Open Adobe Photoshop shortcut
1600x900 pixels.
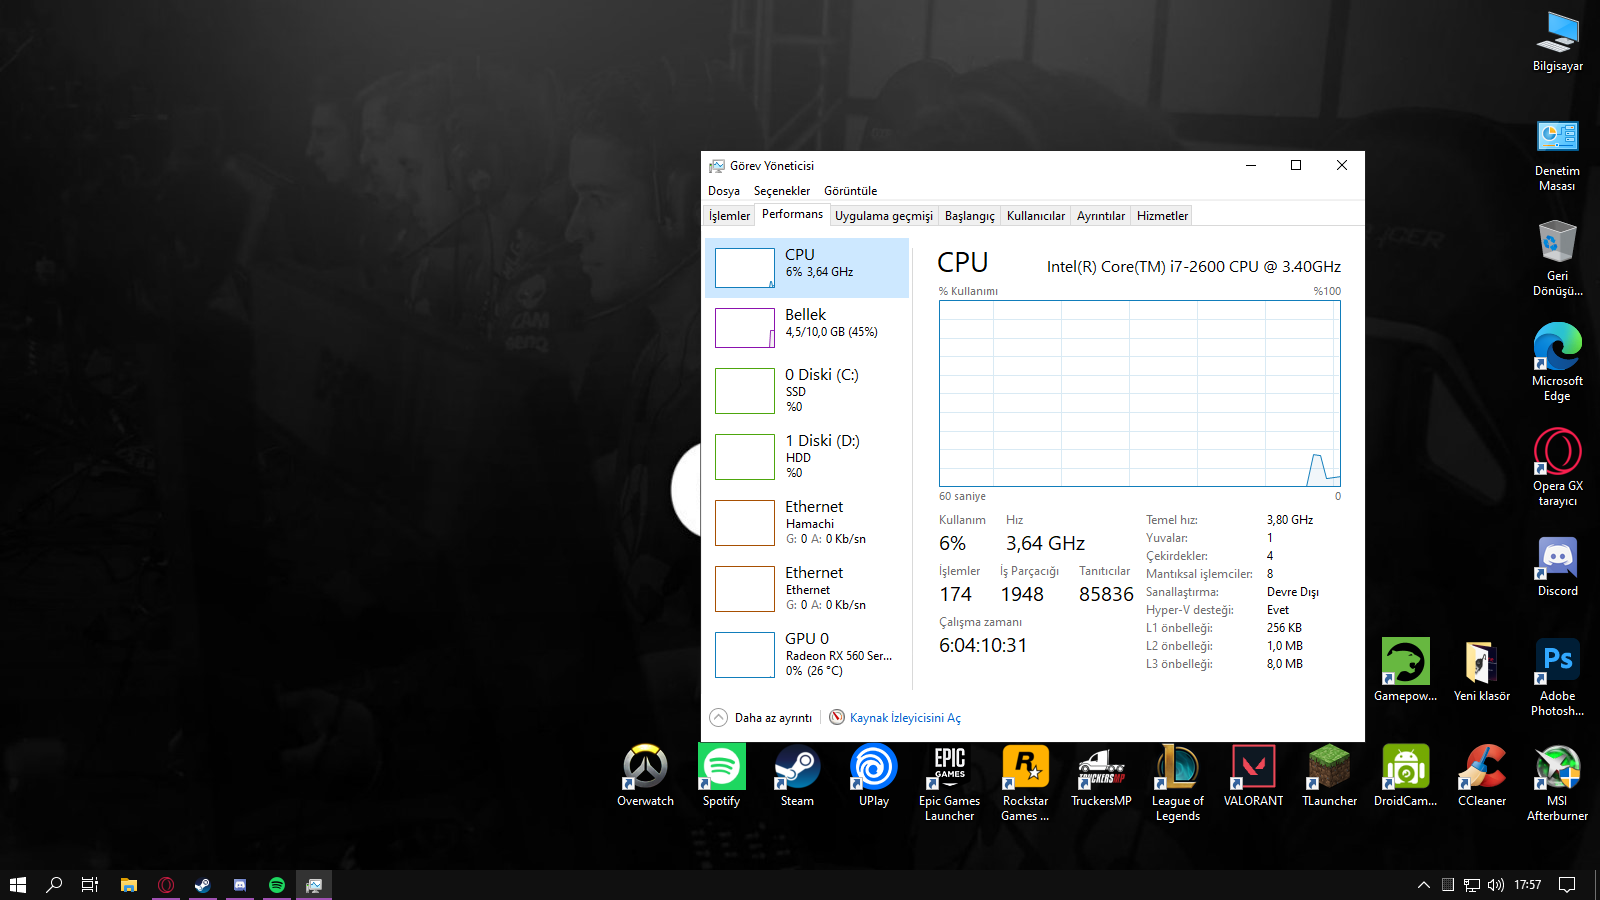pos(1557,677)
